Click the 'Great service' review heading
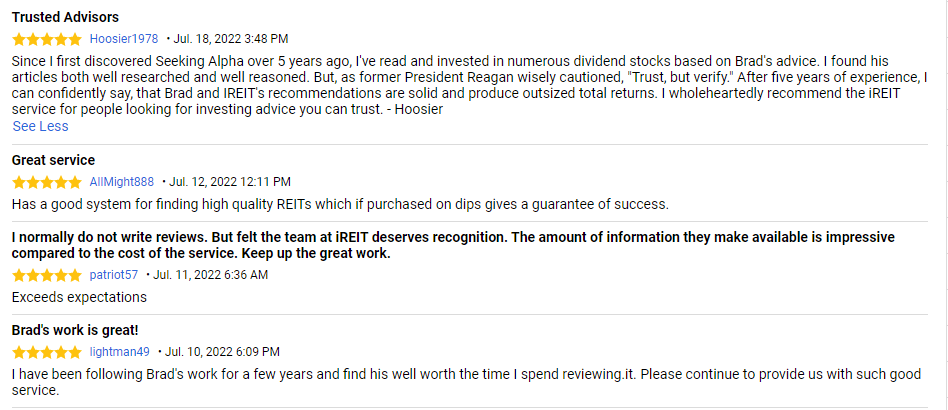This screenshot has width=948, height=410. coord(53,160)
